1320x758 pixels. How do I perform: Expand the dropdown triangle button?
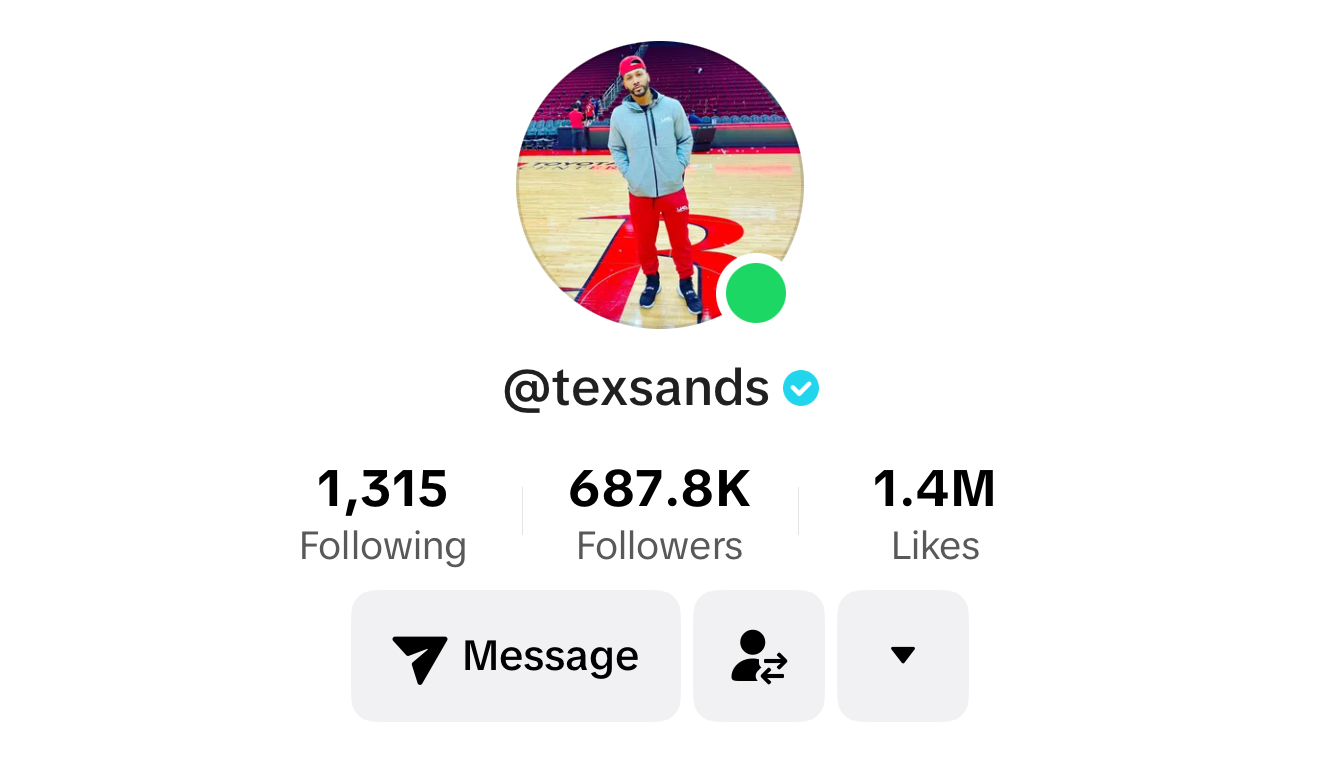click(x=903, y=656)
